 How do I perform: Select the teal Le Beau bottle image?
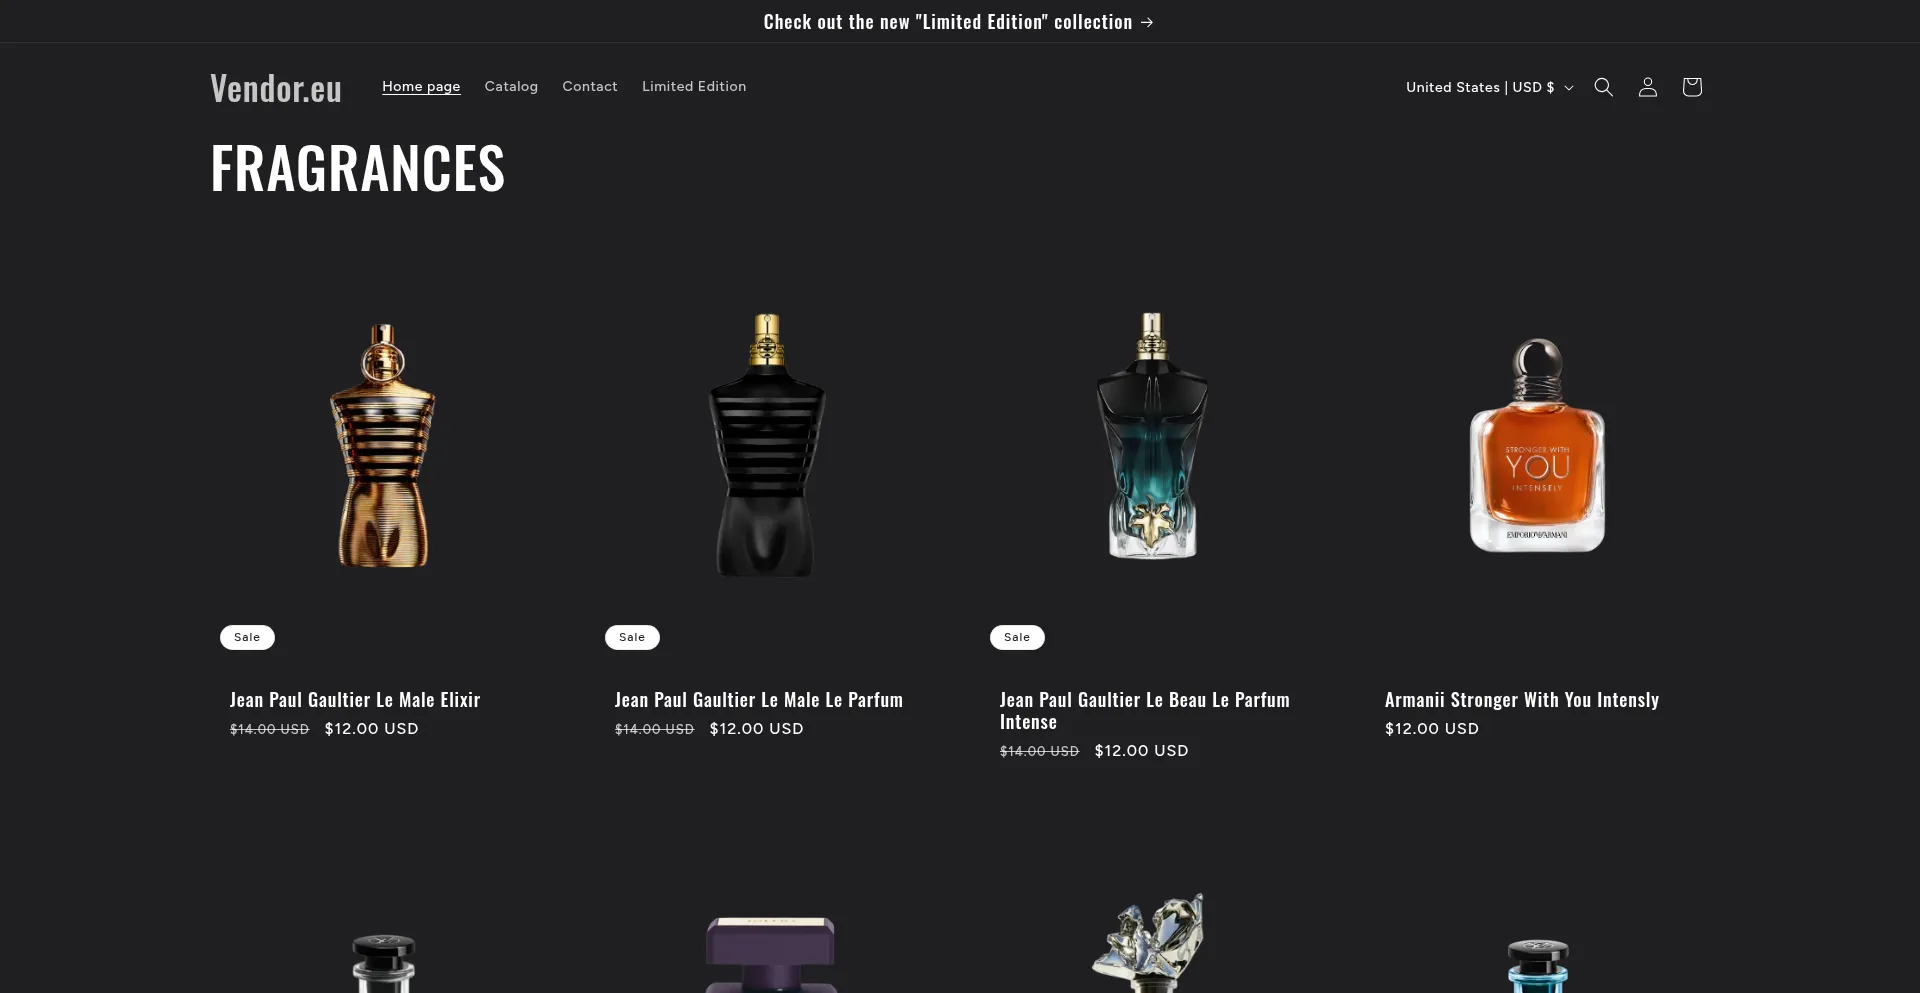(1152, 436)
